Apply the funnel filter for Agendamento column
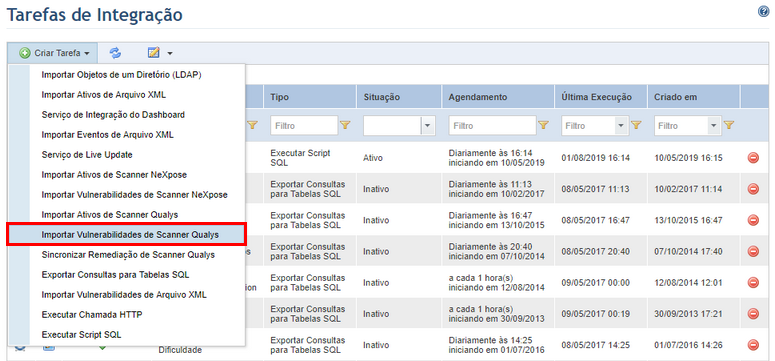This screenshot has width=775, height=361. click(543, 126)
